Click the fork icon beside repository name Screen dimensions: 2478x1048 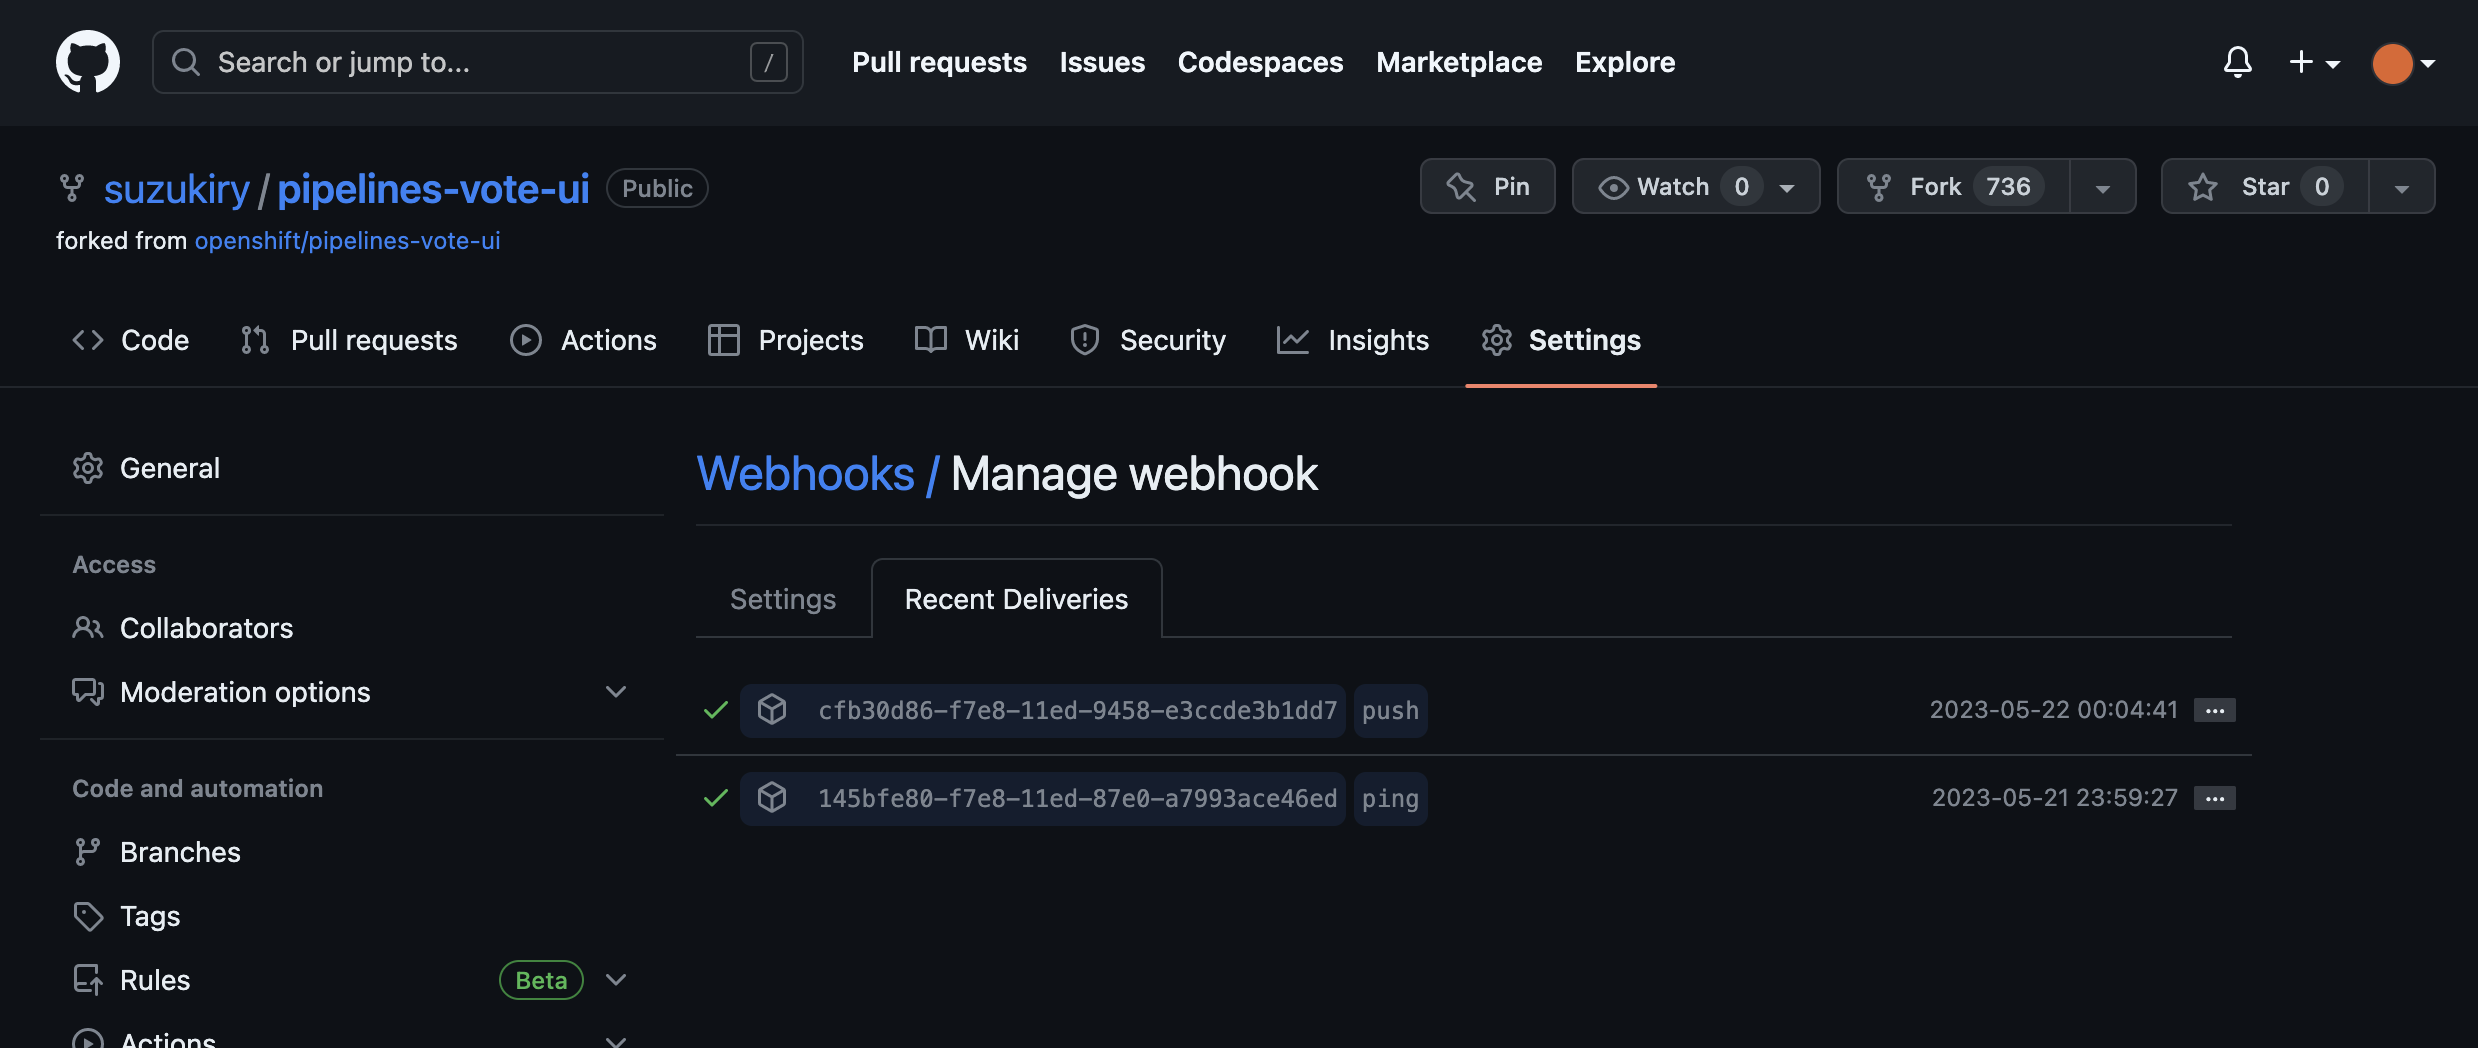(x=72, y=188)
